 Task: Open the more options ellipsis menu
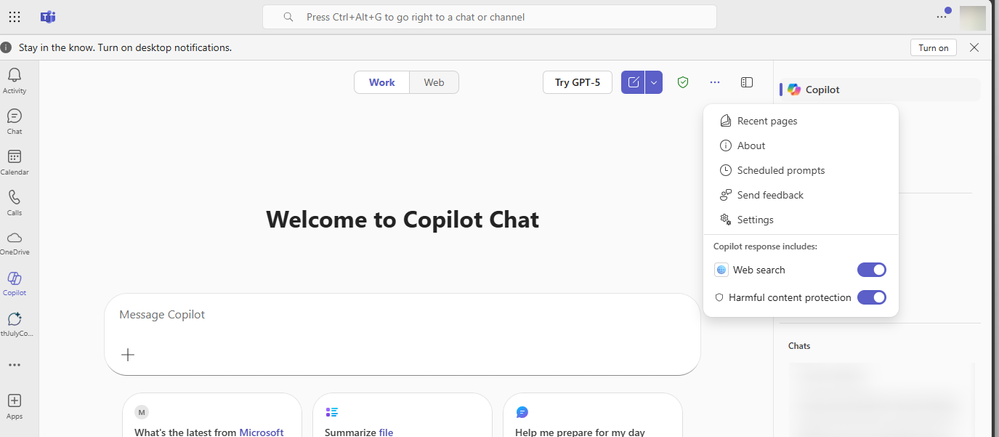pyautogui.click(x=715, y=82)
